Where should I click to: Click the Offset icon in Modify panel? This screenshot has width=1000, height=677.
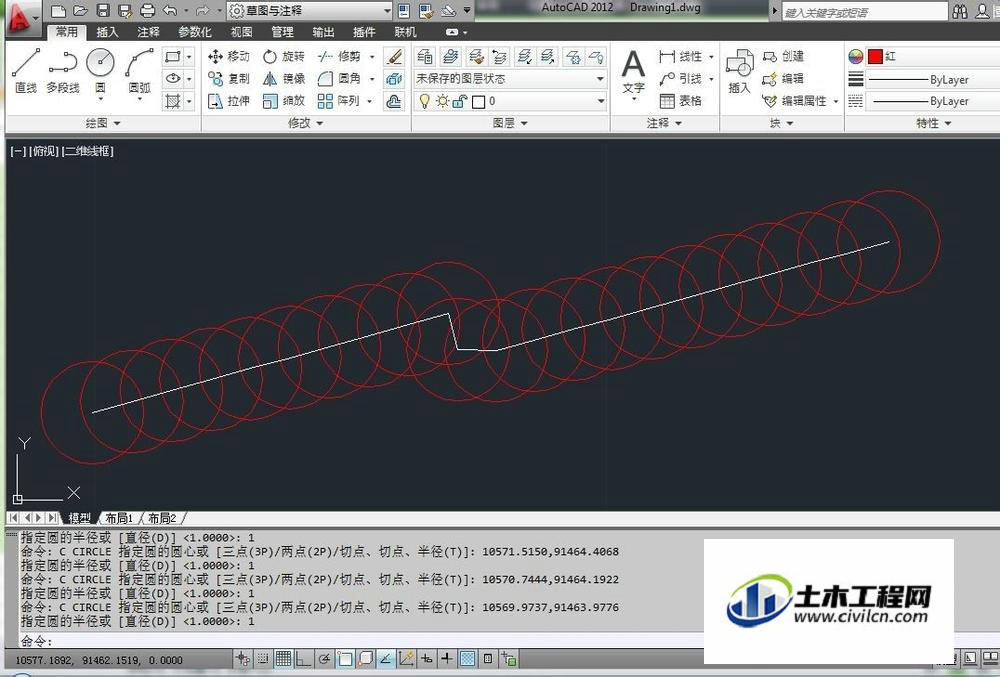tap(394, 101)
